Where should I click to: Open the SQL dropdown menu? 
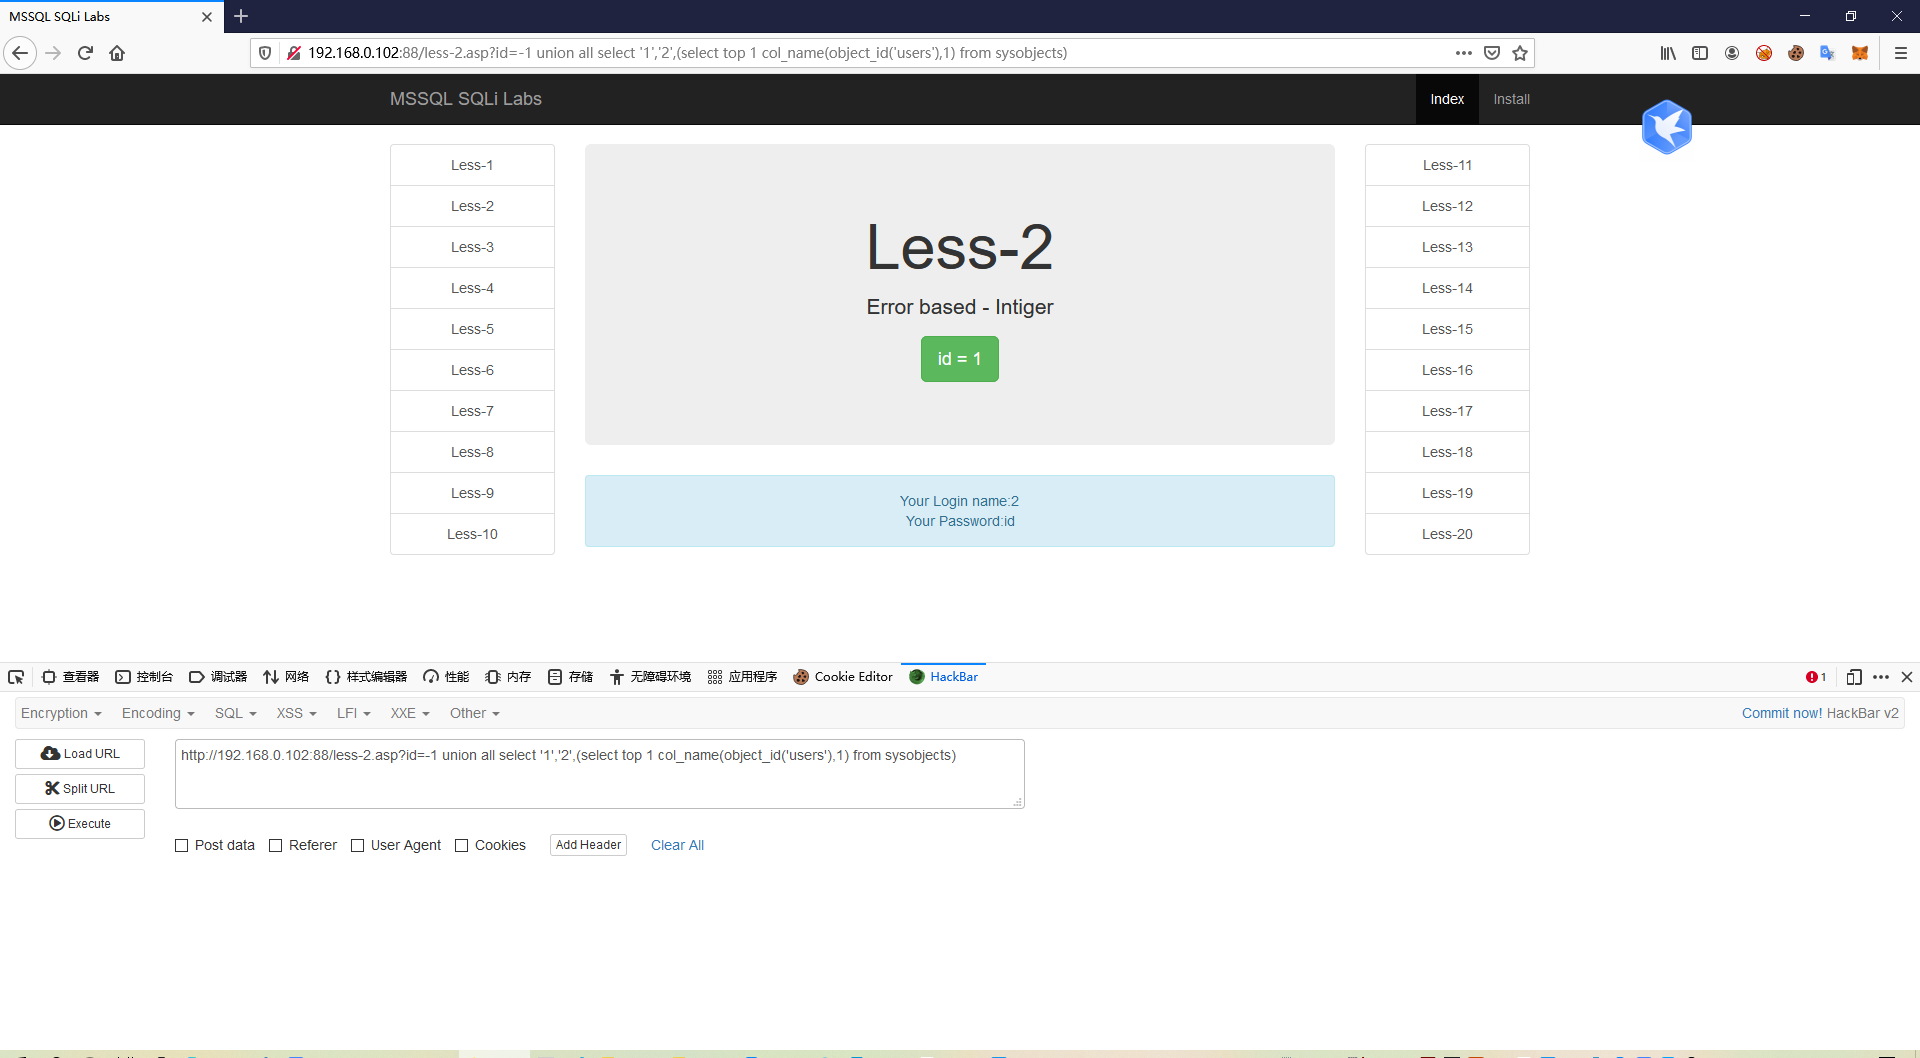(x=236, y=713)
